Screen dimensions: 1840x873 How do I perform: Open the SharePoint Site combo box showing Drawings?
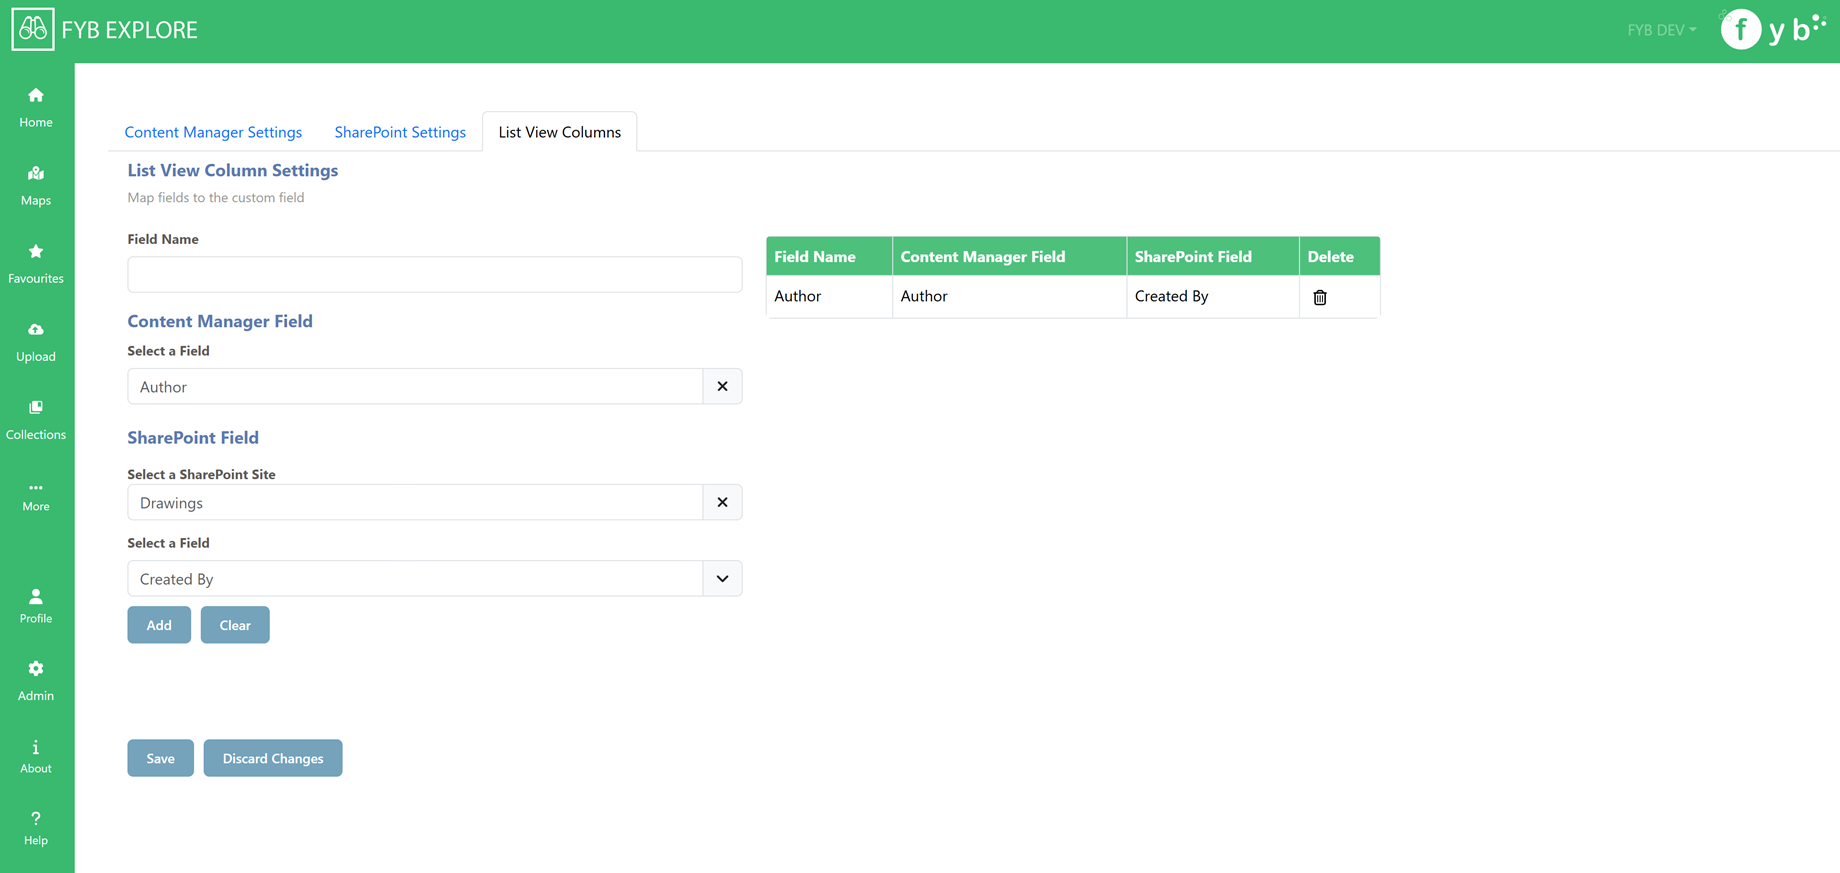[x=415, y=502]
